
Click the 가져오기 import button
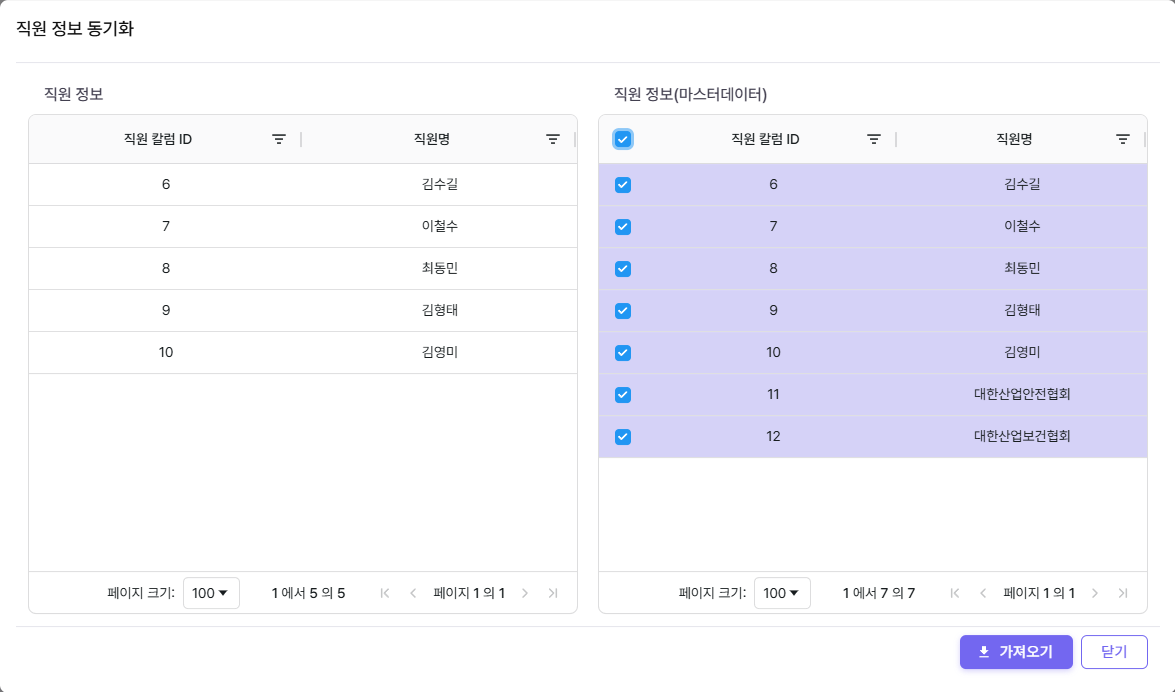point(1016,652)
